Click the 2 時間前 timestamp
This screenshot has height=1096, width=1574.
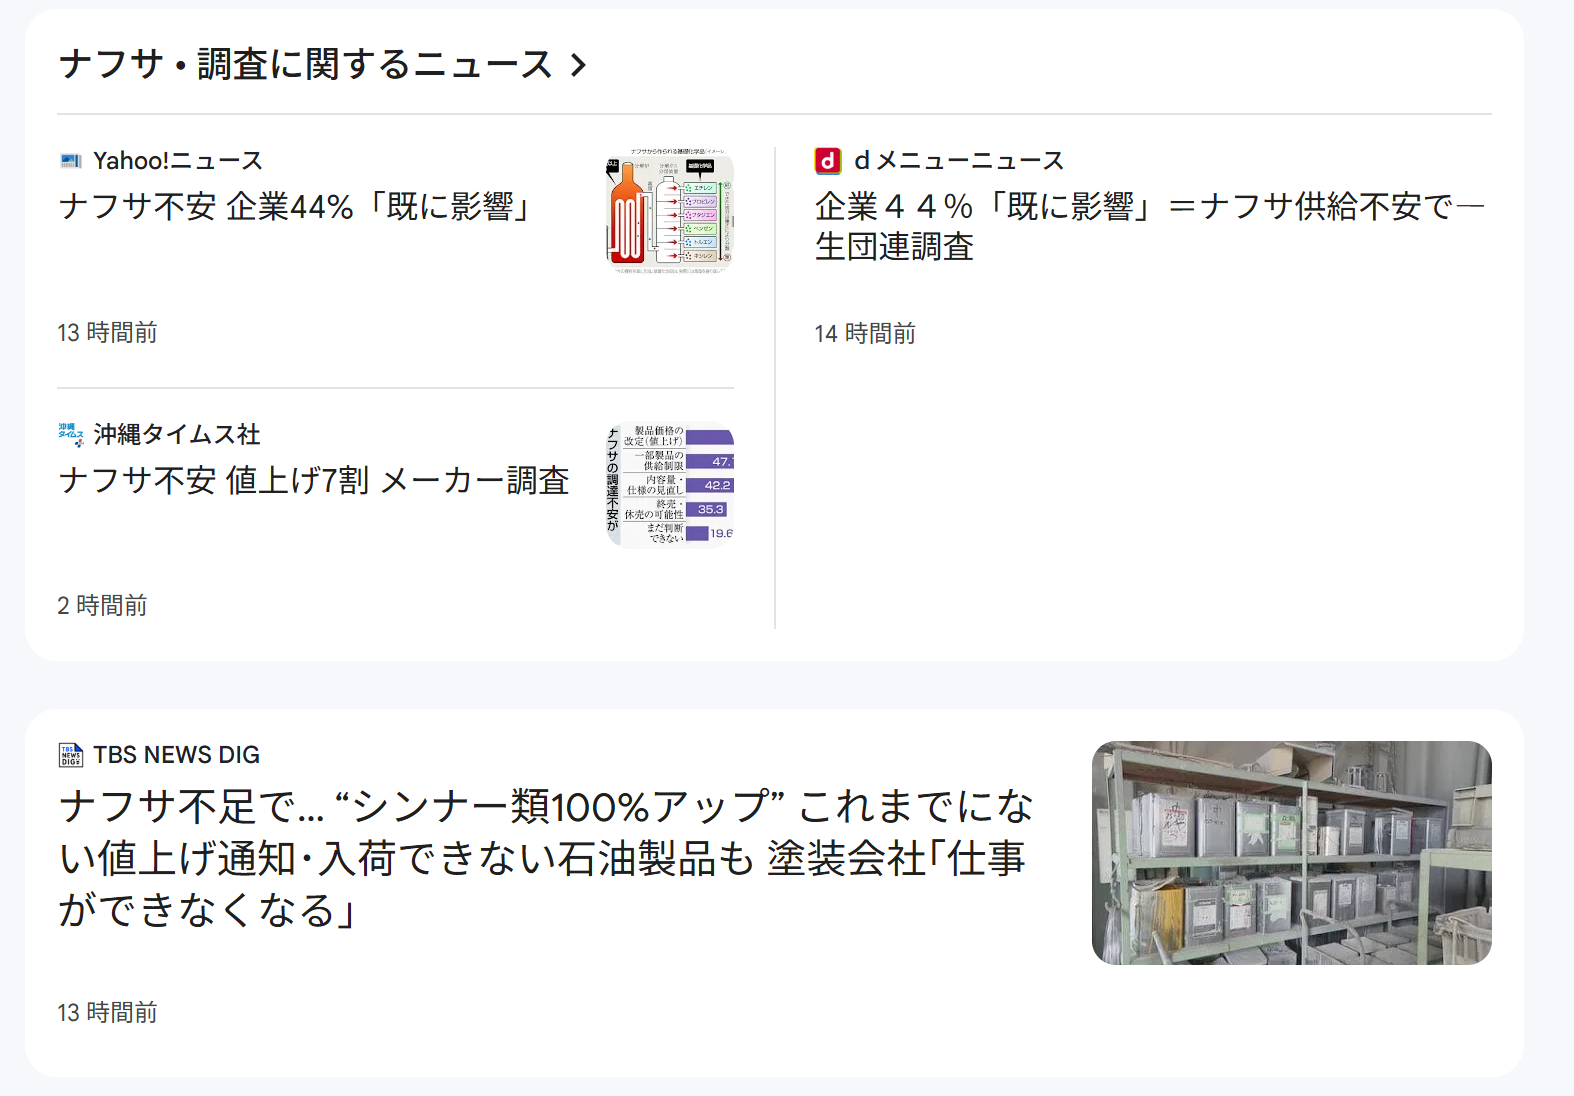[102, 606]
